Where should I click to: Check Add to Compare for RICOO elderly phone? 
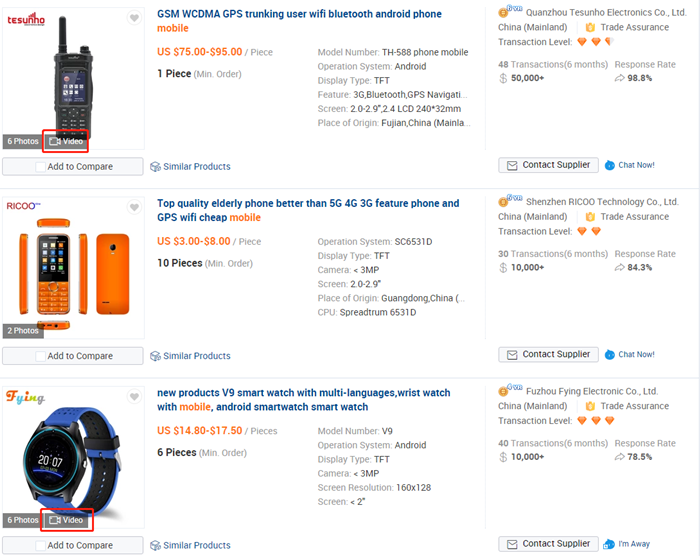click(41, 356)
